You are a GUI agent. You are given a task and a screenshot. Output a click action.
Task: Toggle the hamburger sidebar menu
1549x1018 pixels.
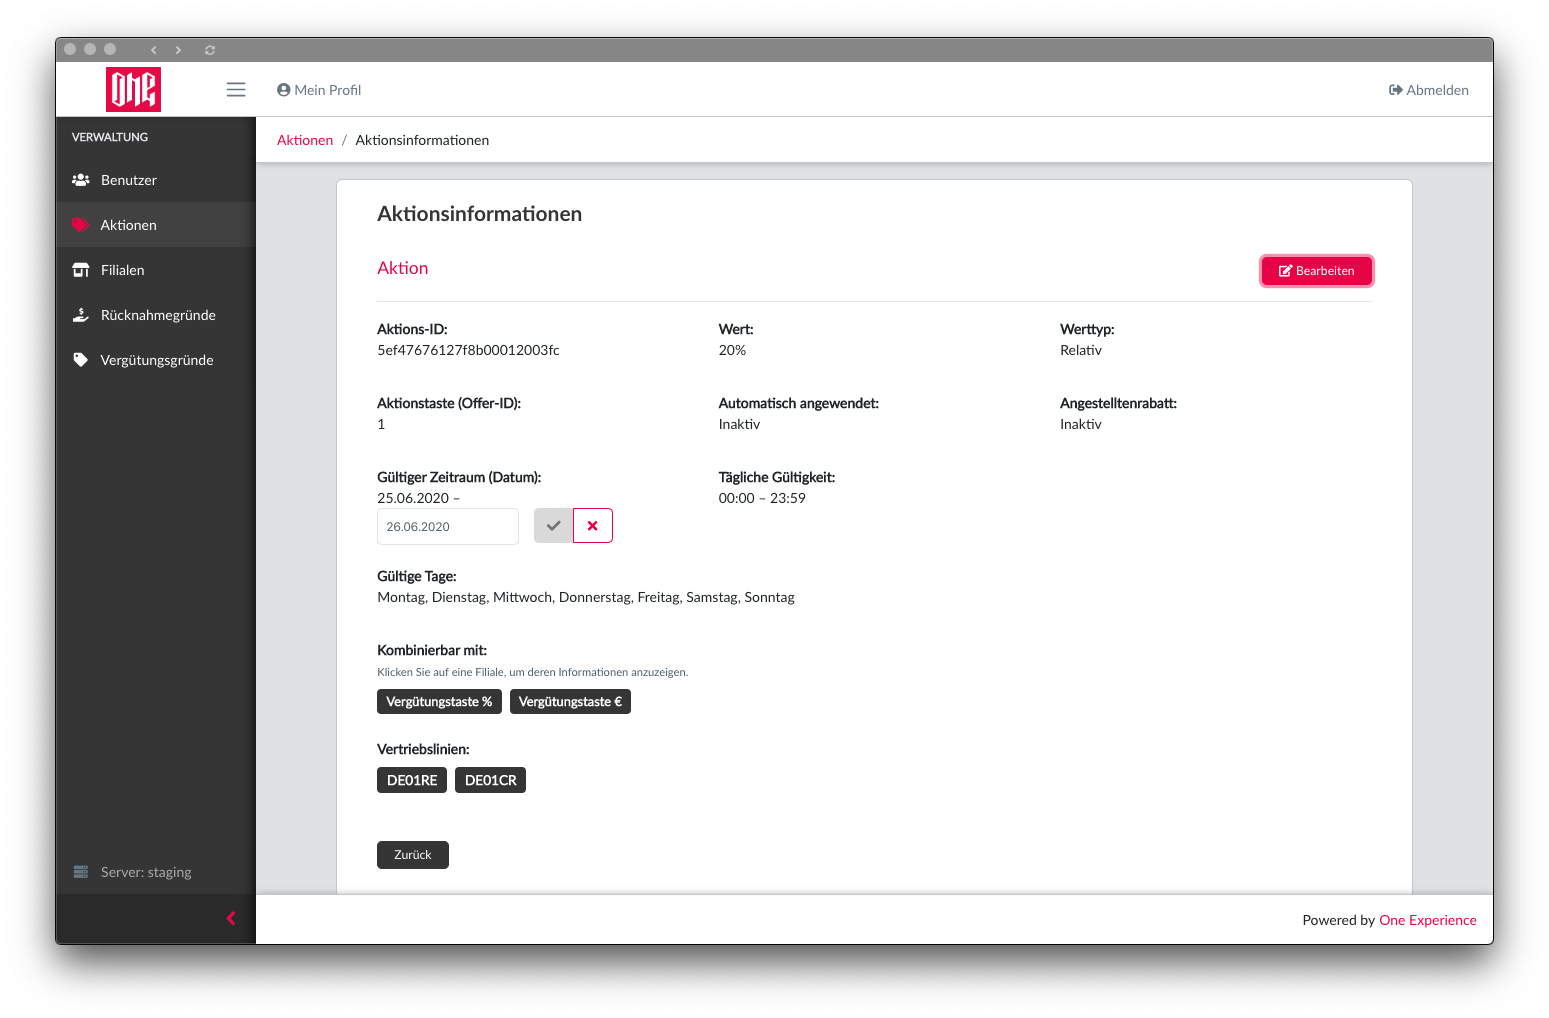coord(236,90)
